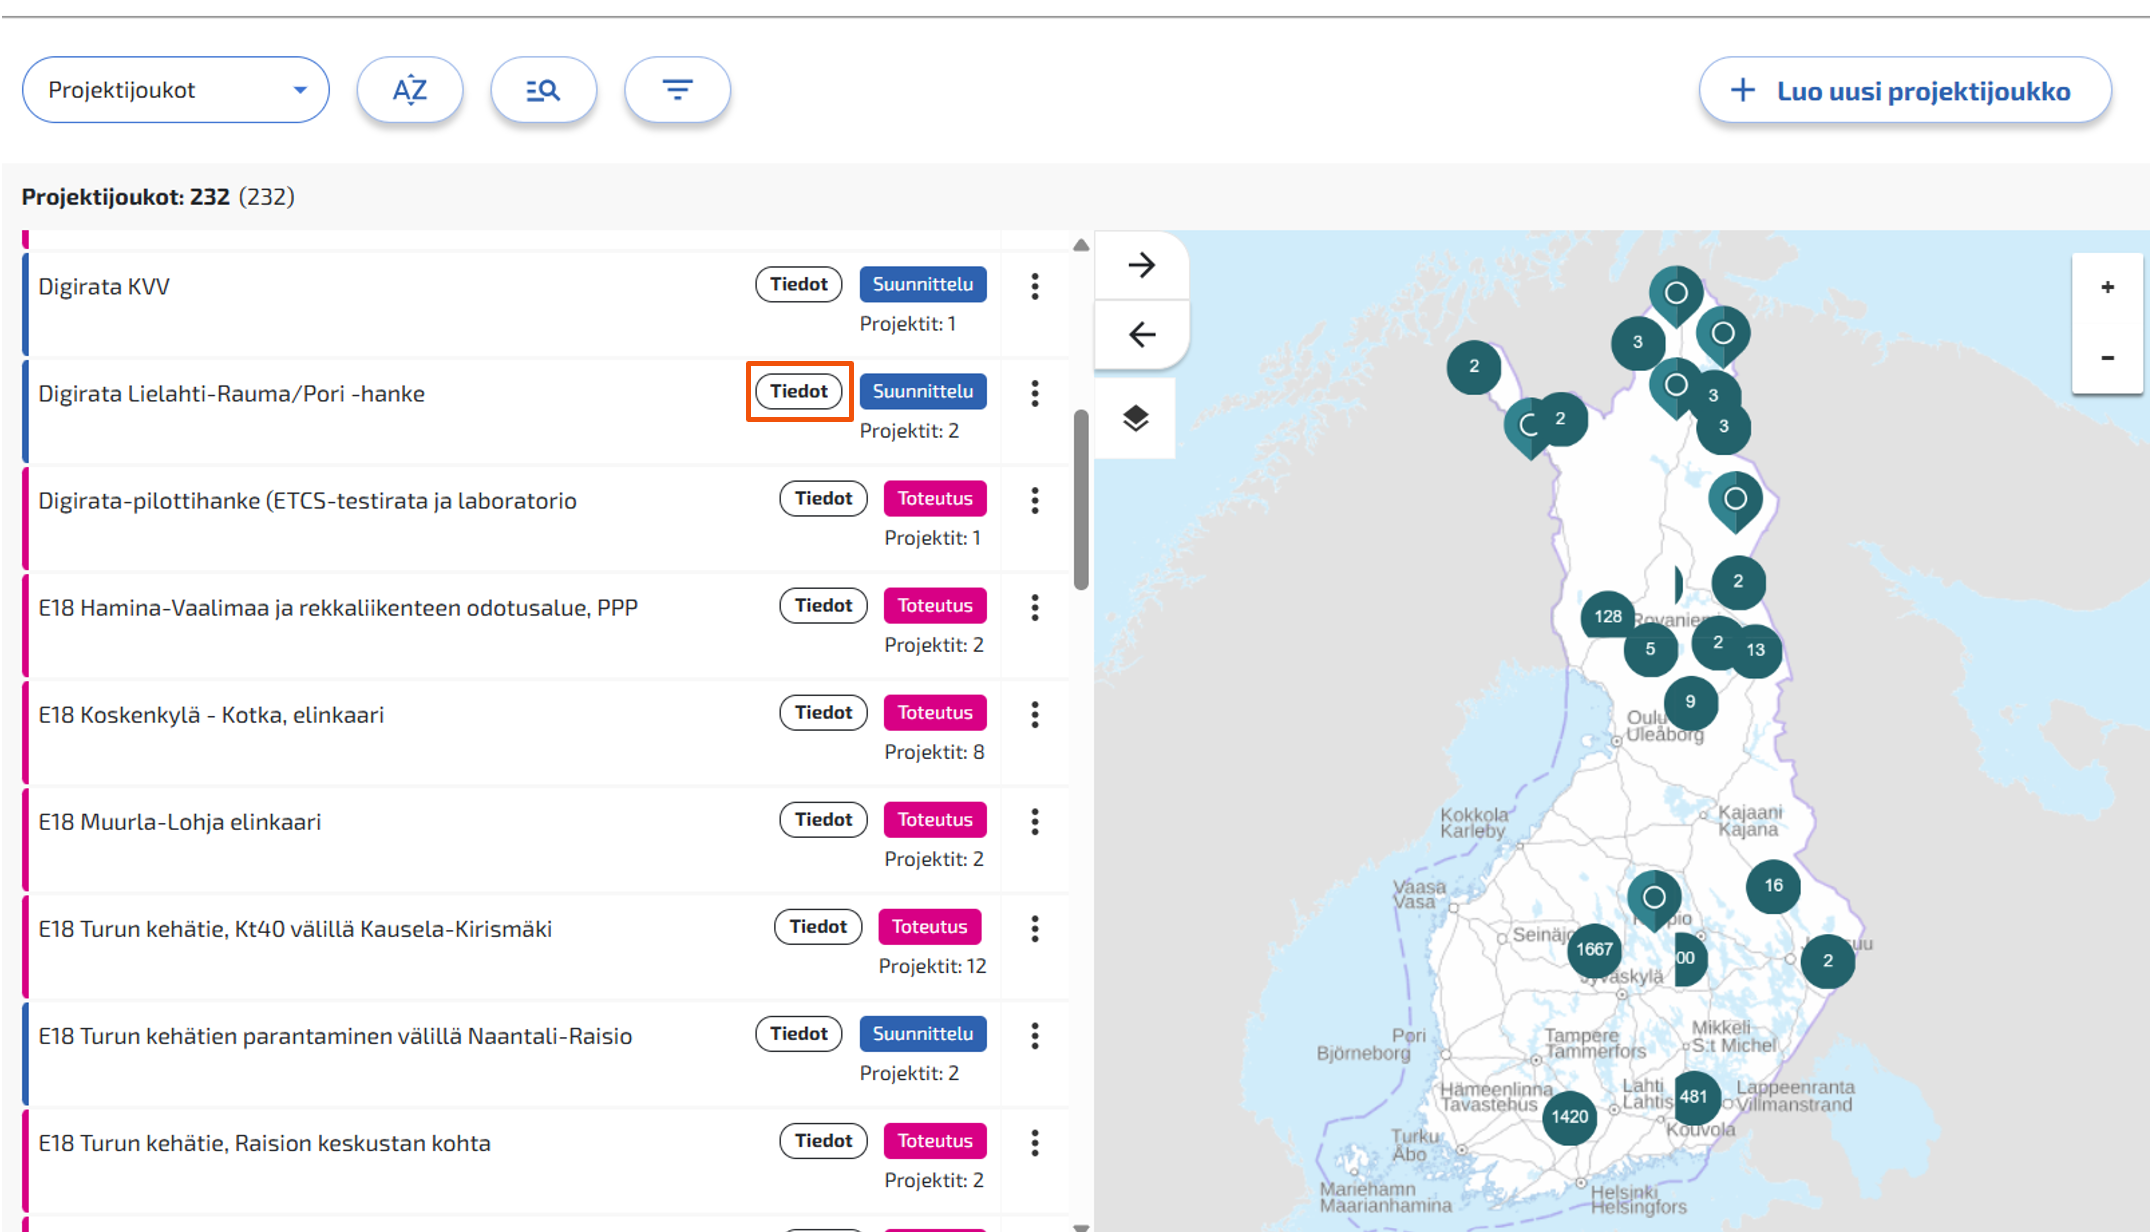Open Tiedot for E18 Hamina-Vaalimaa

tap(824, 605)
